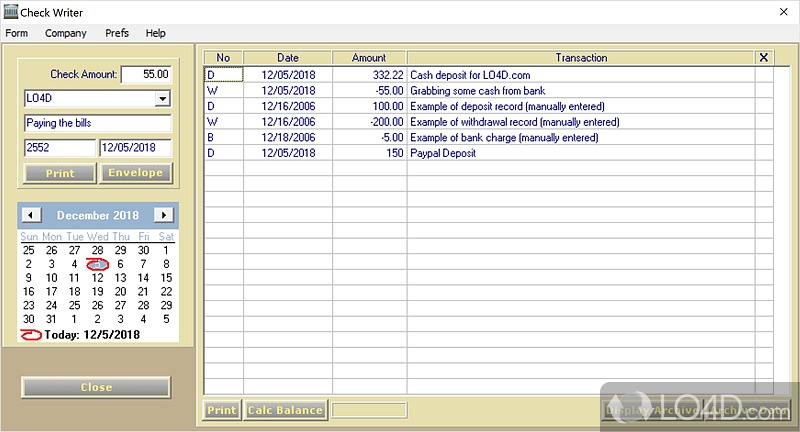The image size is (800, 432).
Task: Click the Check Amount input field
Action: pos(146,75)
